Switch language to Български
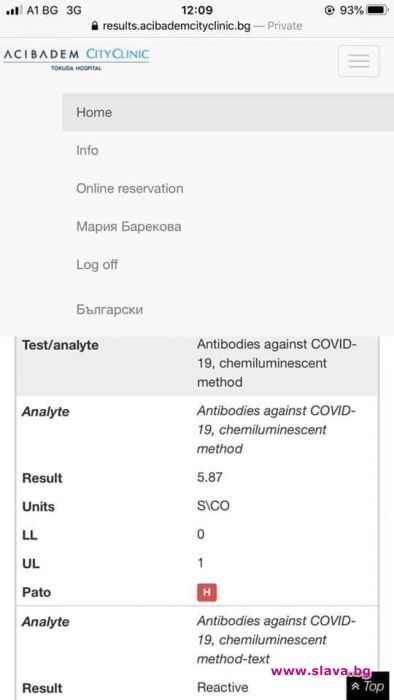 coord(110,309)
